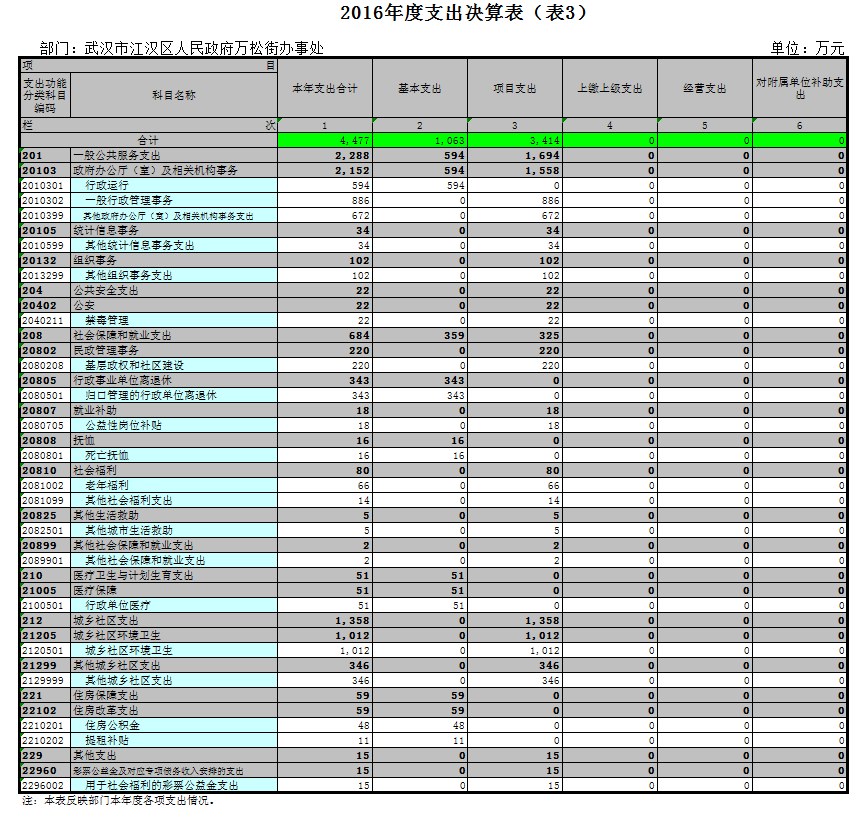Image resolution: width=859 pixels, height=821 pixels.
Task: Select the 对附属单位补助支出 column header
Action: 799,89
